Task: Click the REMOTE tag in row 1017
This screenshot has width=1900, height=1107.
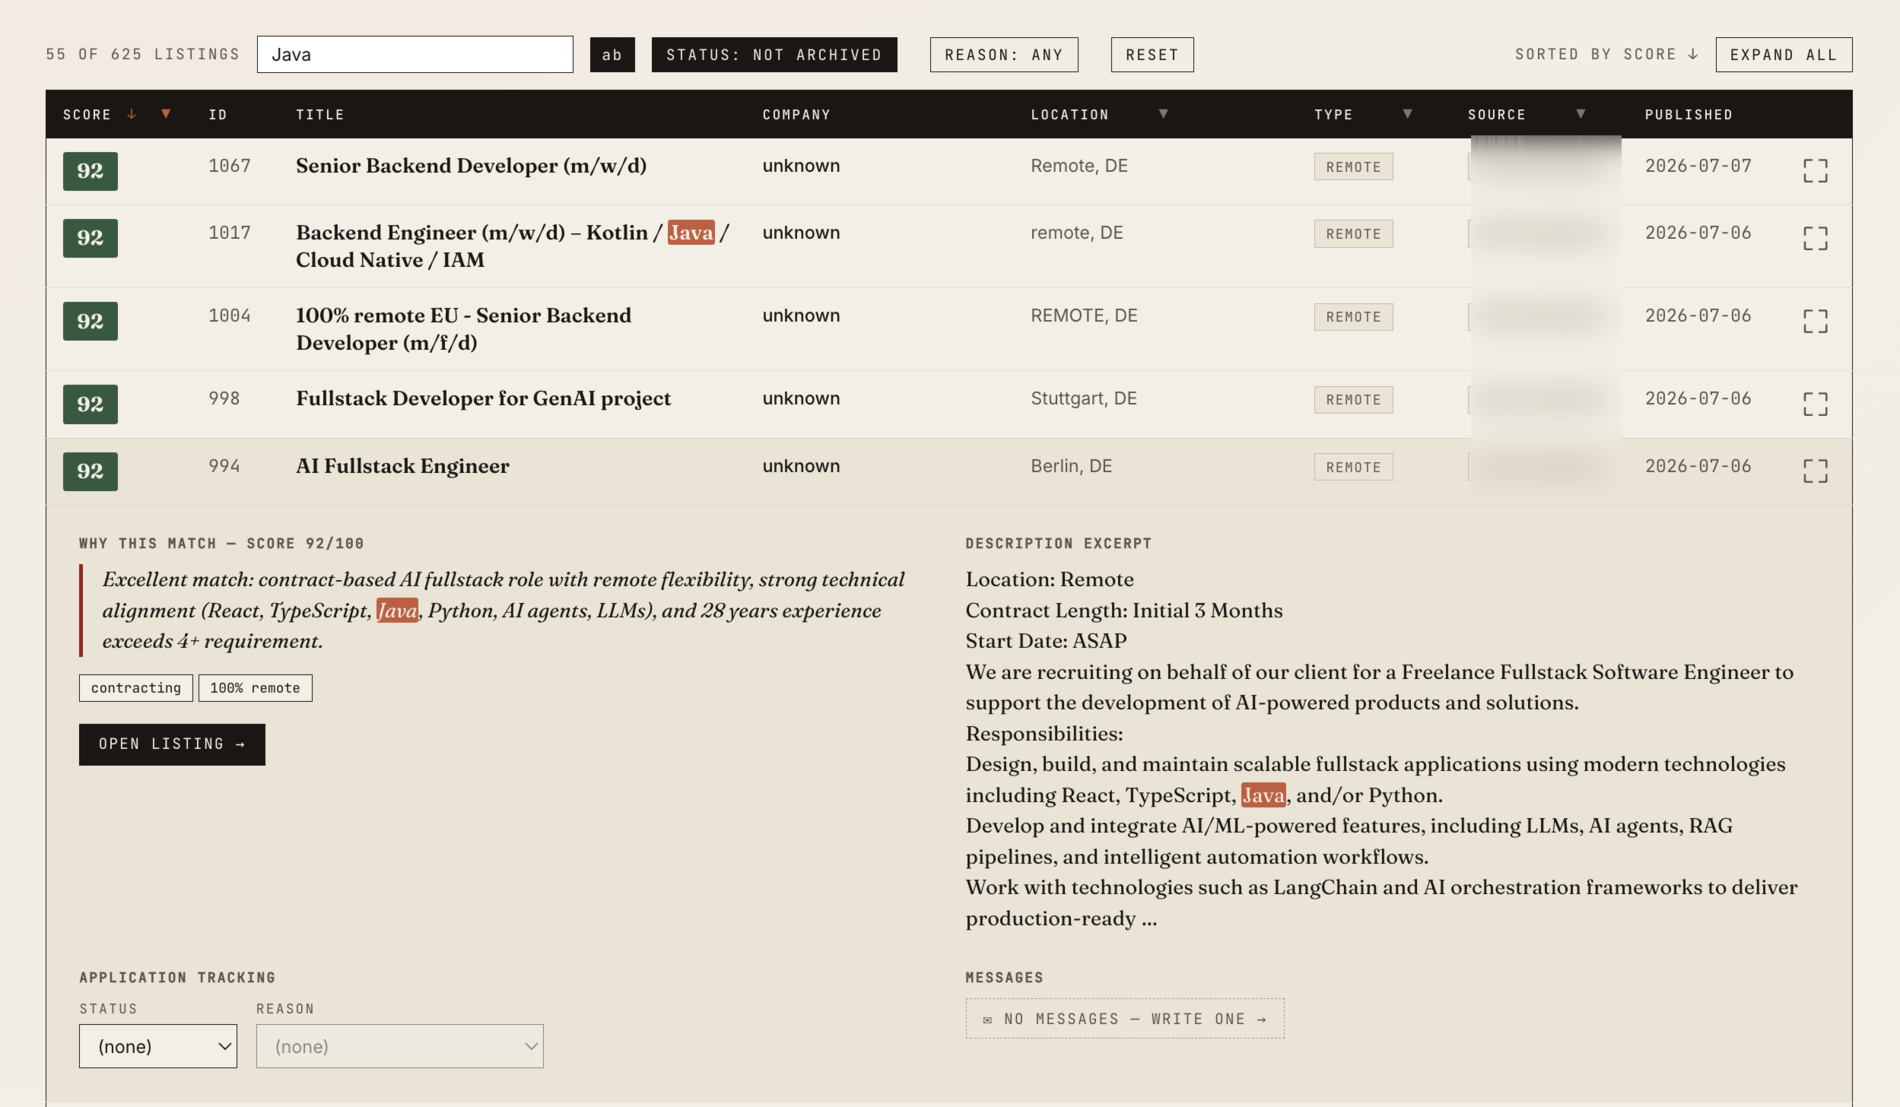Action: point(1353,234)
